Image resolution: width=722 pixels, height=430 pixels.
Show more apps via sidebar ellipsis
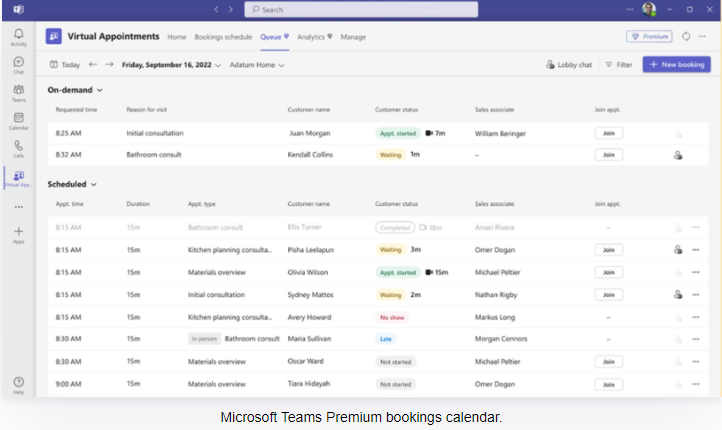click(x=18, y=207)
